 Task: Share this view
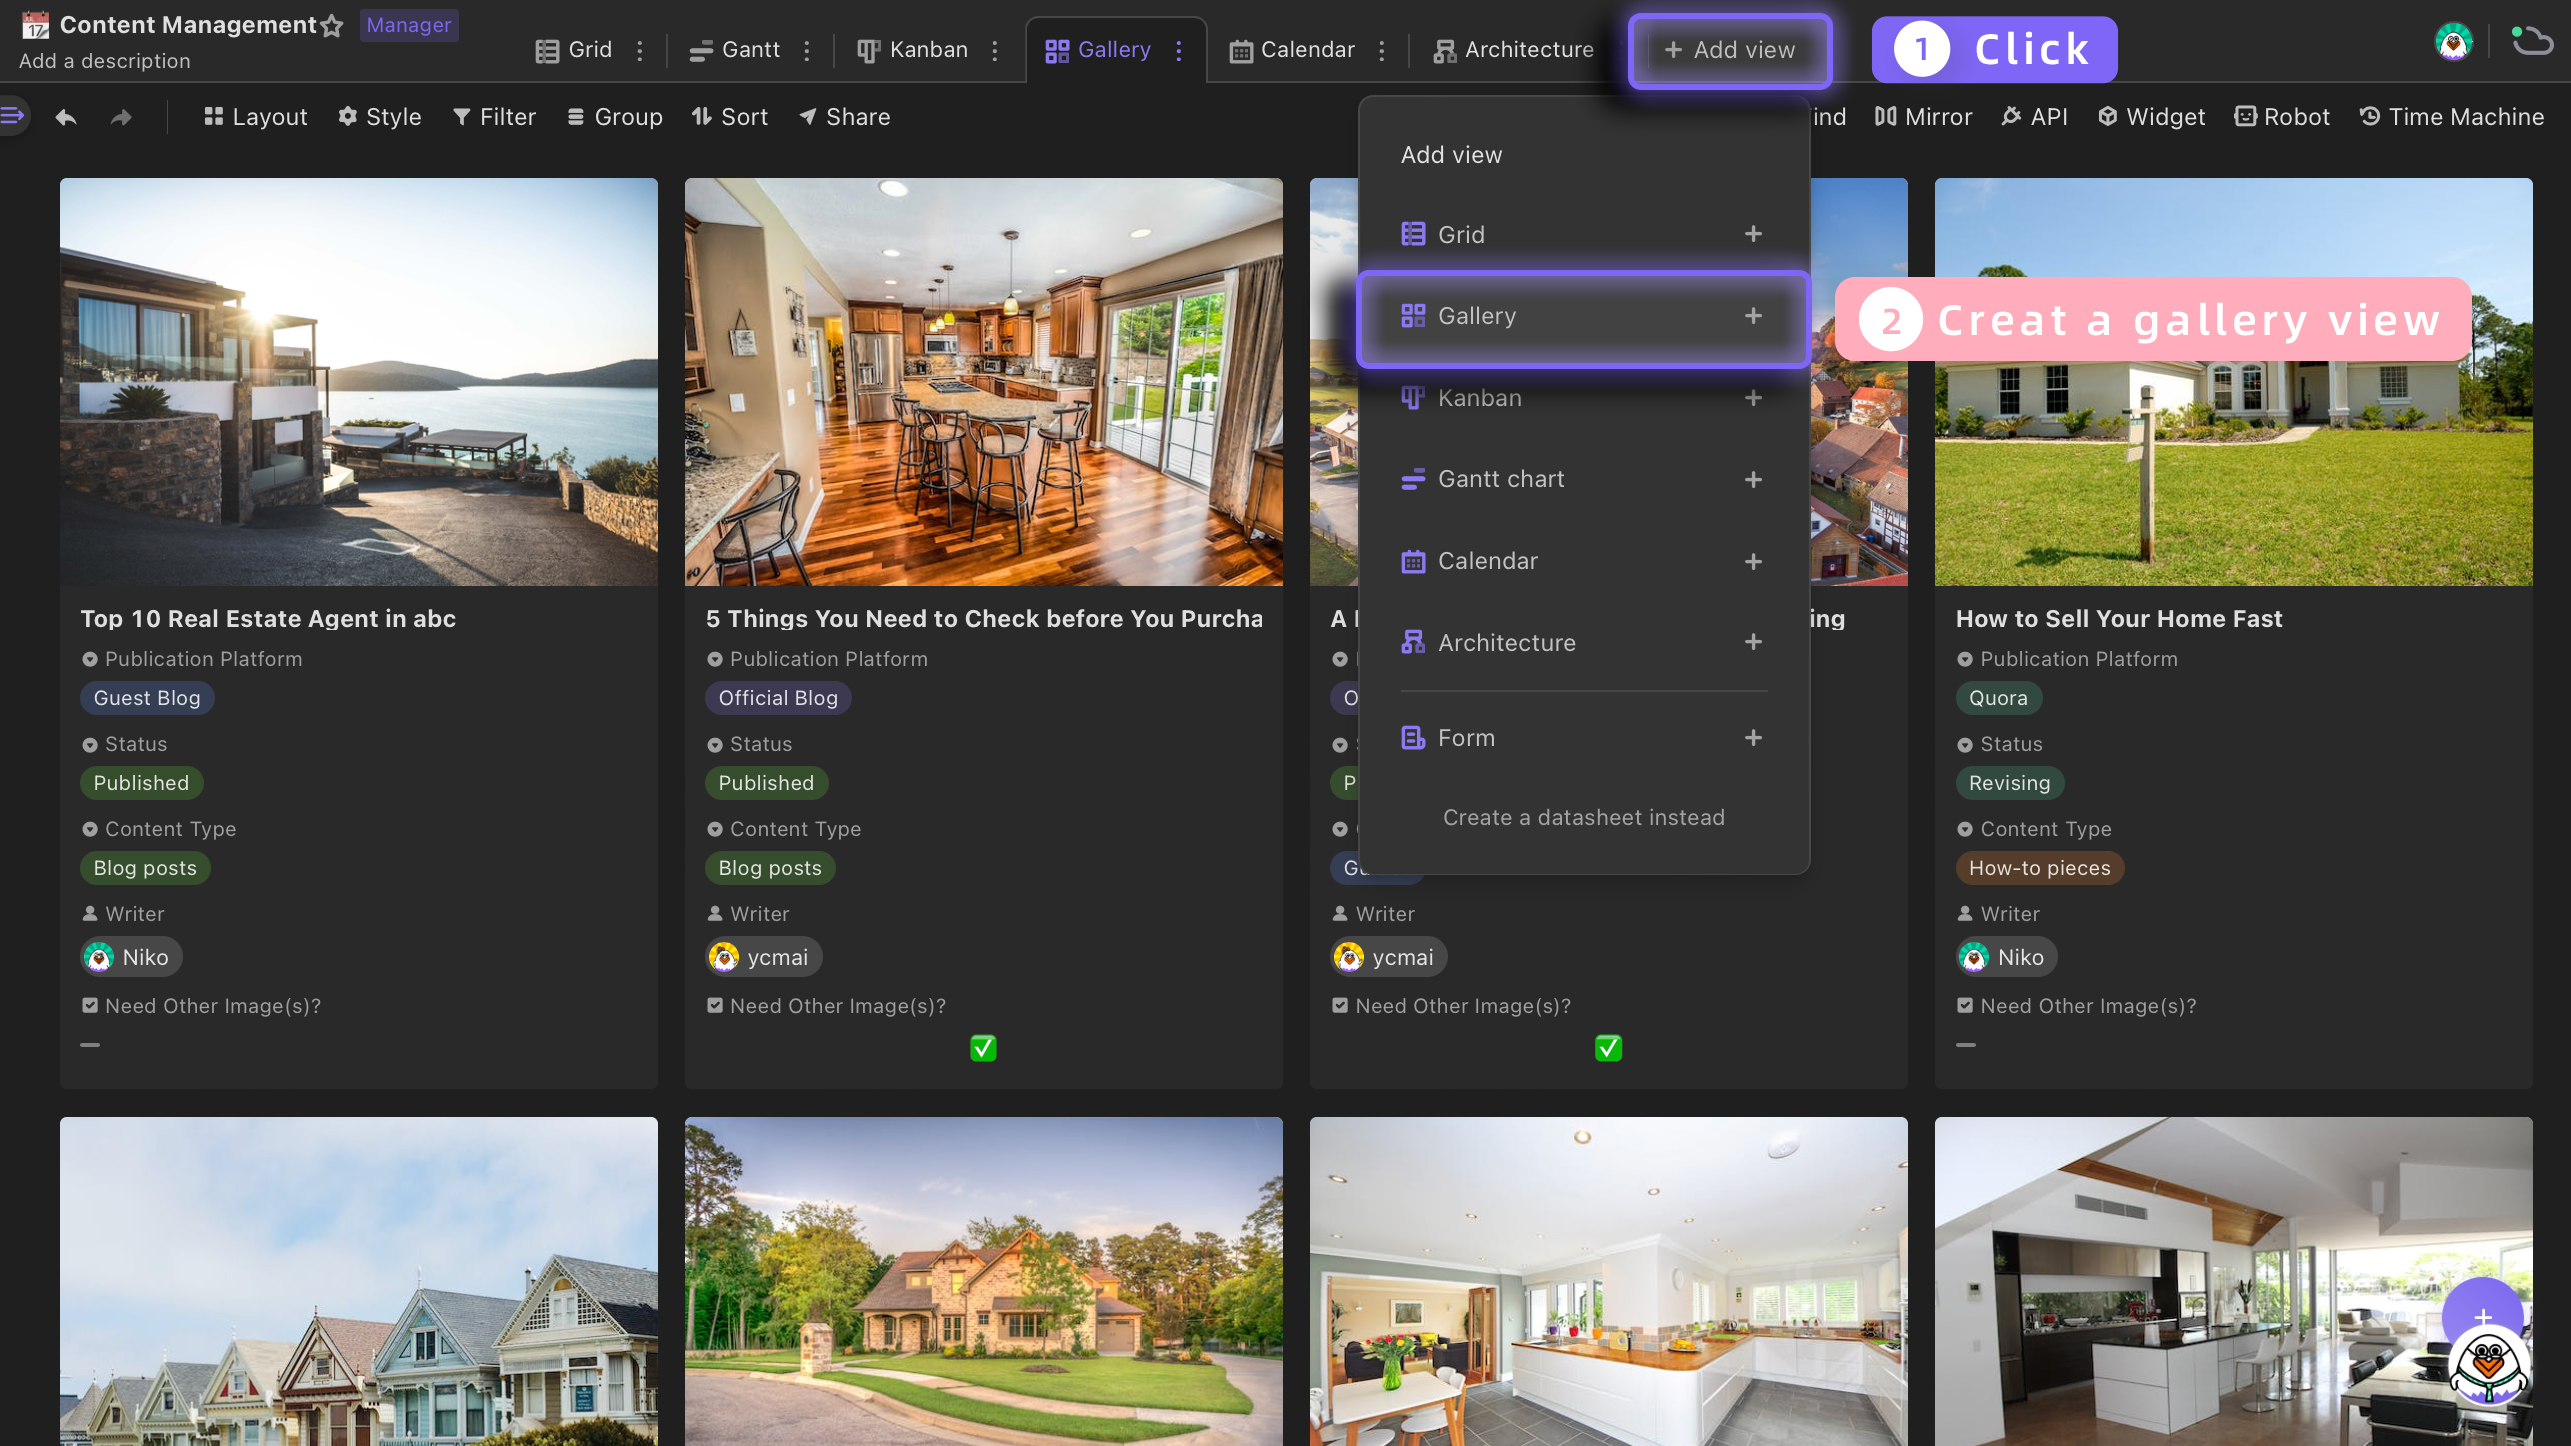pos(845,117)
